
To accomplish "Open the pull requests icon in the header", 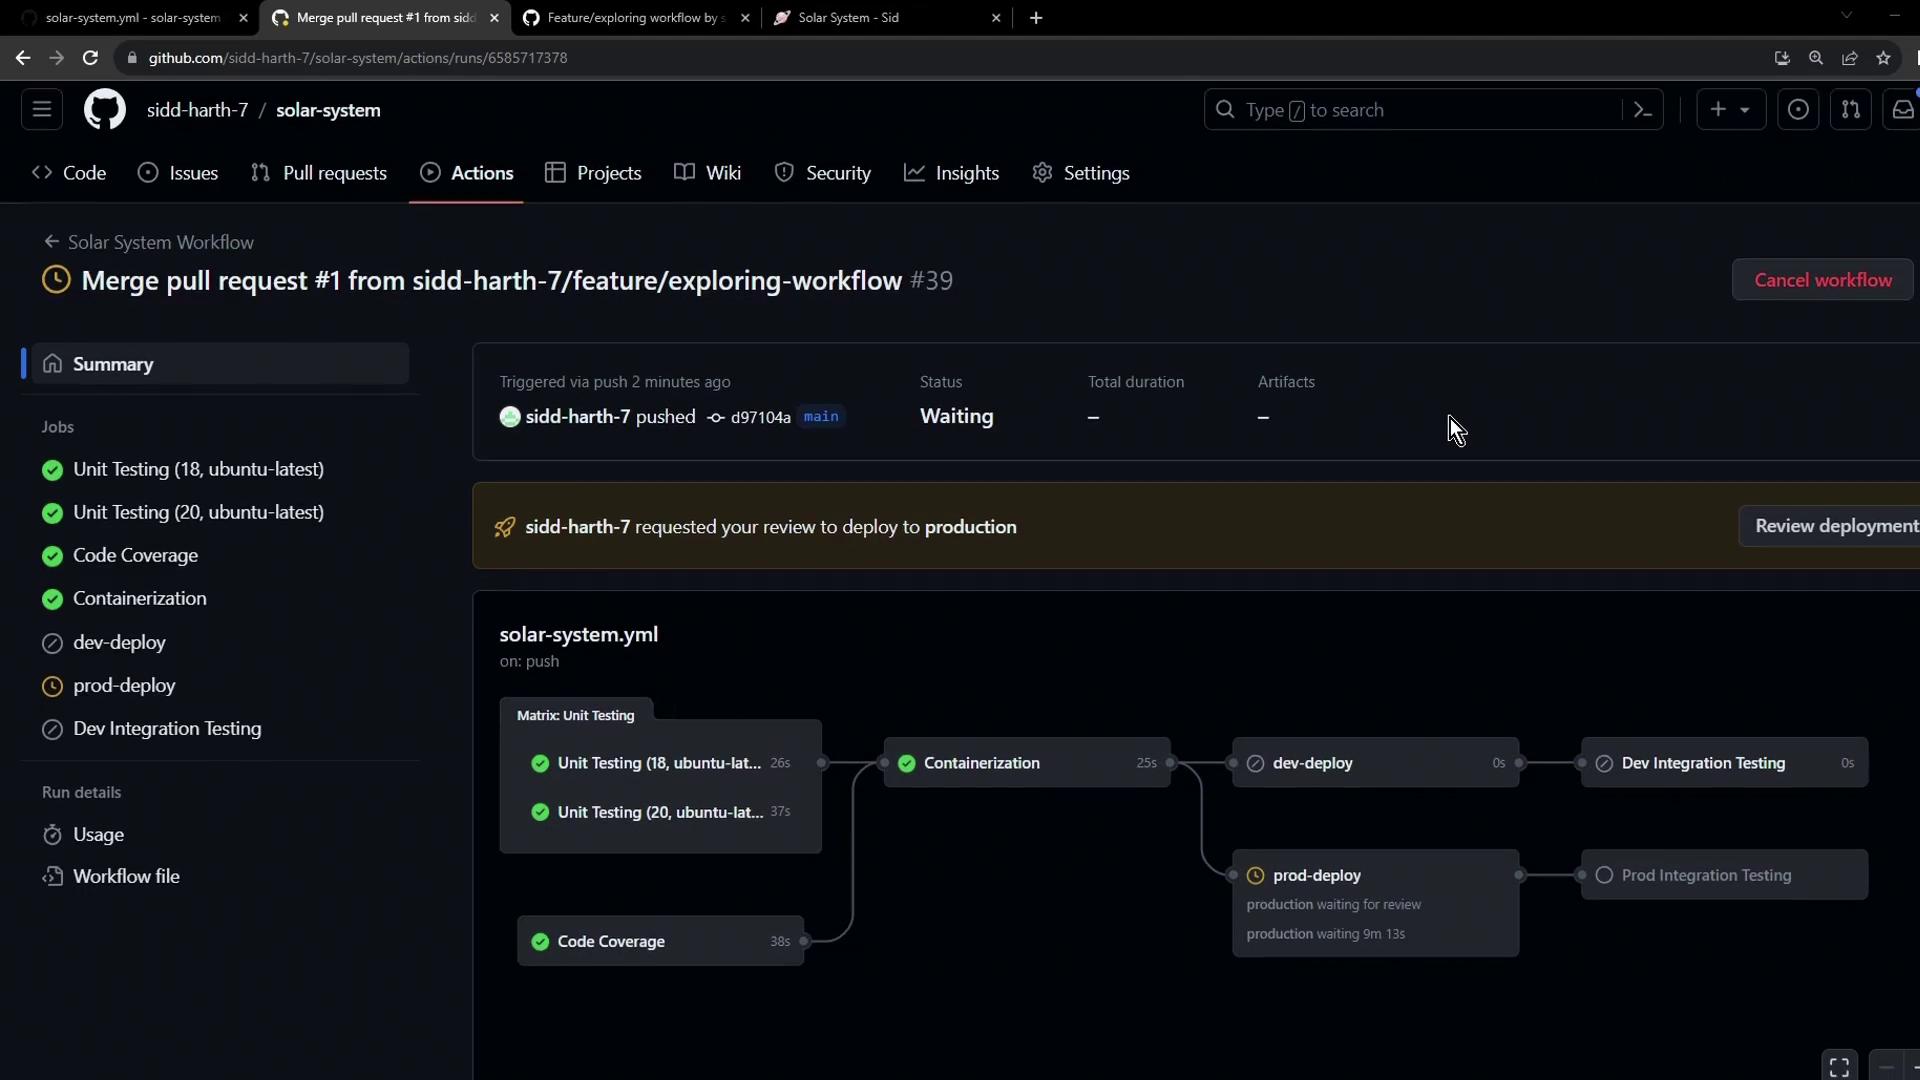I will [1850, 110].
